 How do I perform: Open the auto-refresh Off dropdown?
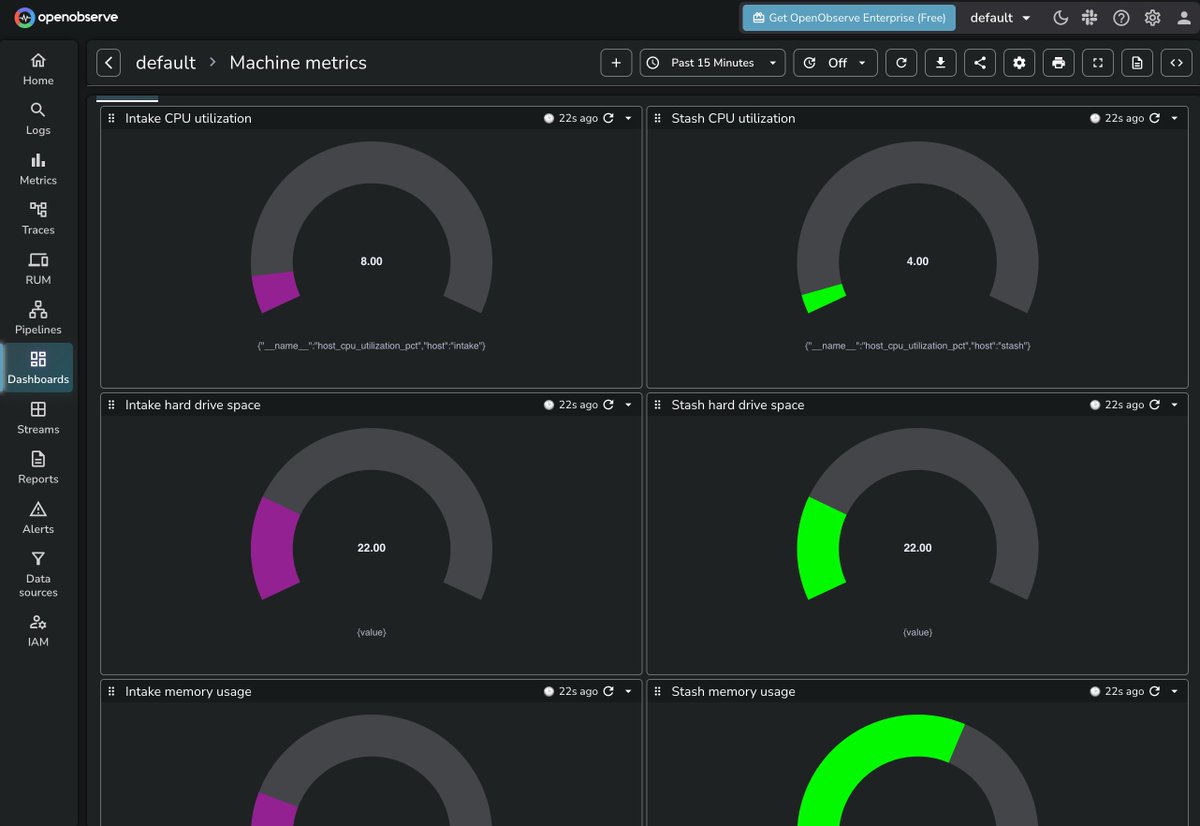(836, 63)
